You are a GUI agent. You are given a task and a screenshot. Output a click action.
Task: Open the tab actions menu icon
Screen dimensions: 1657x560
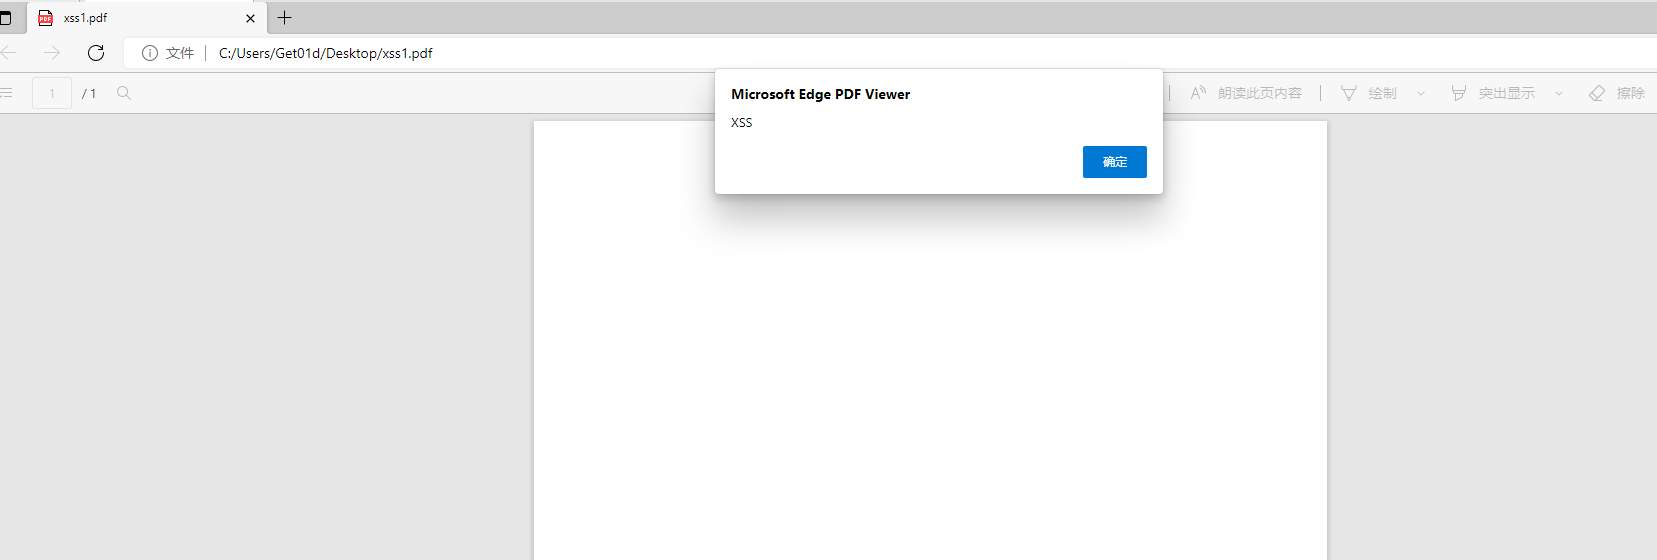click(6, 18)
